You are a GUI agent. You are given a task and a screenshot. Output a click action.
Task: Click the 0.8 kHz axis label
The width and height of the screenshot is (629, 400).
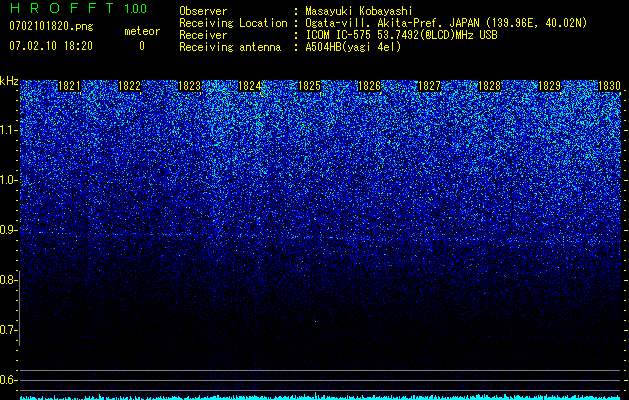point(9,280)
